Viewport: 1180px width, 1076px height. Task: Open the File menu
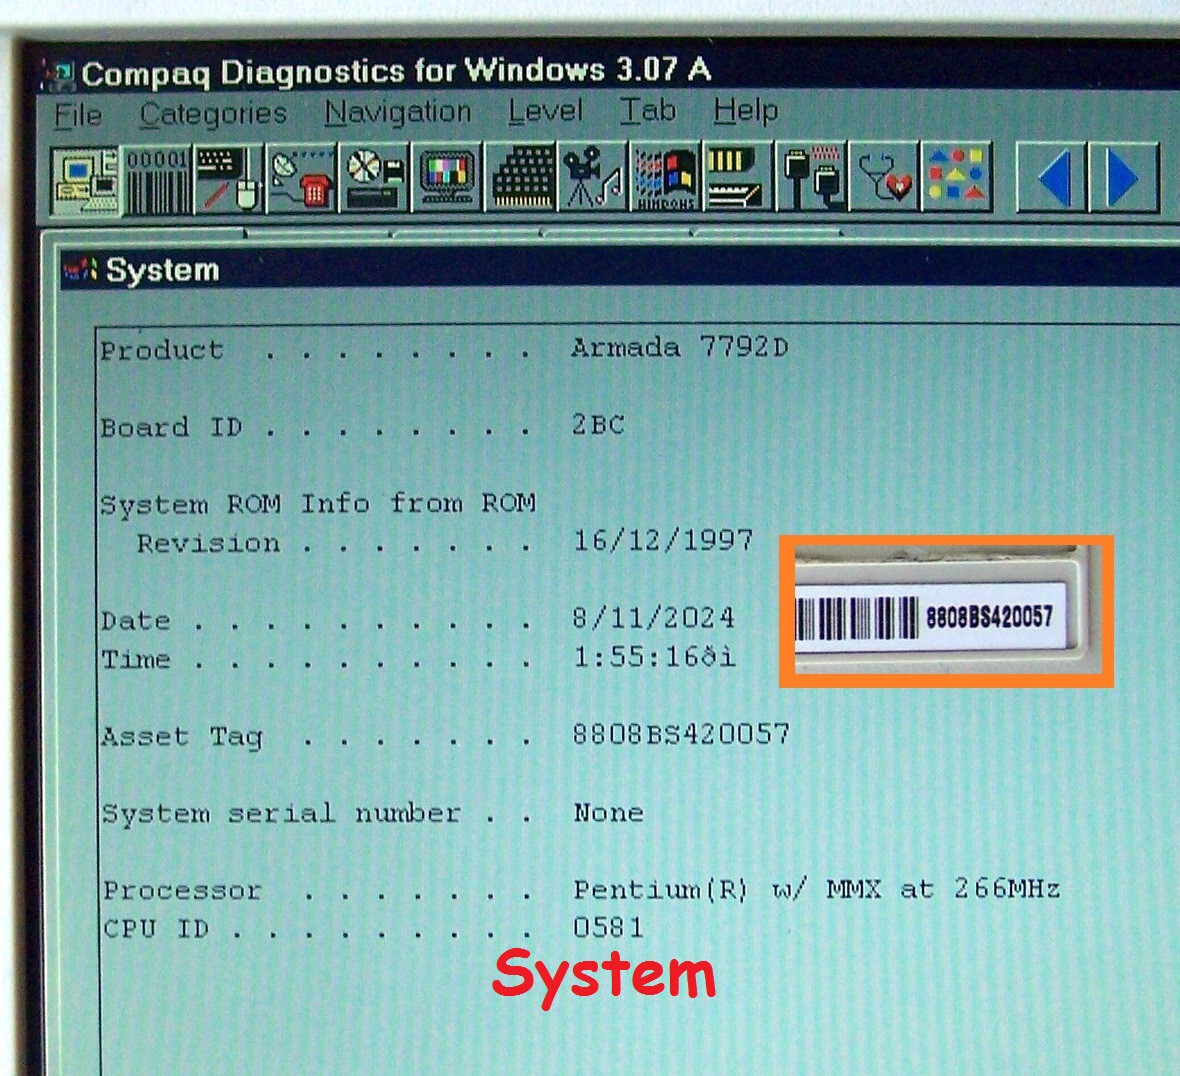tap(78, 115)
